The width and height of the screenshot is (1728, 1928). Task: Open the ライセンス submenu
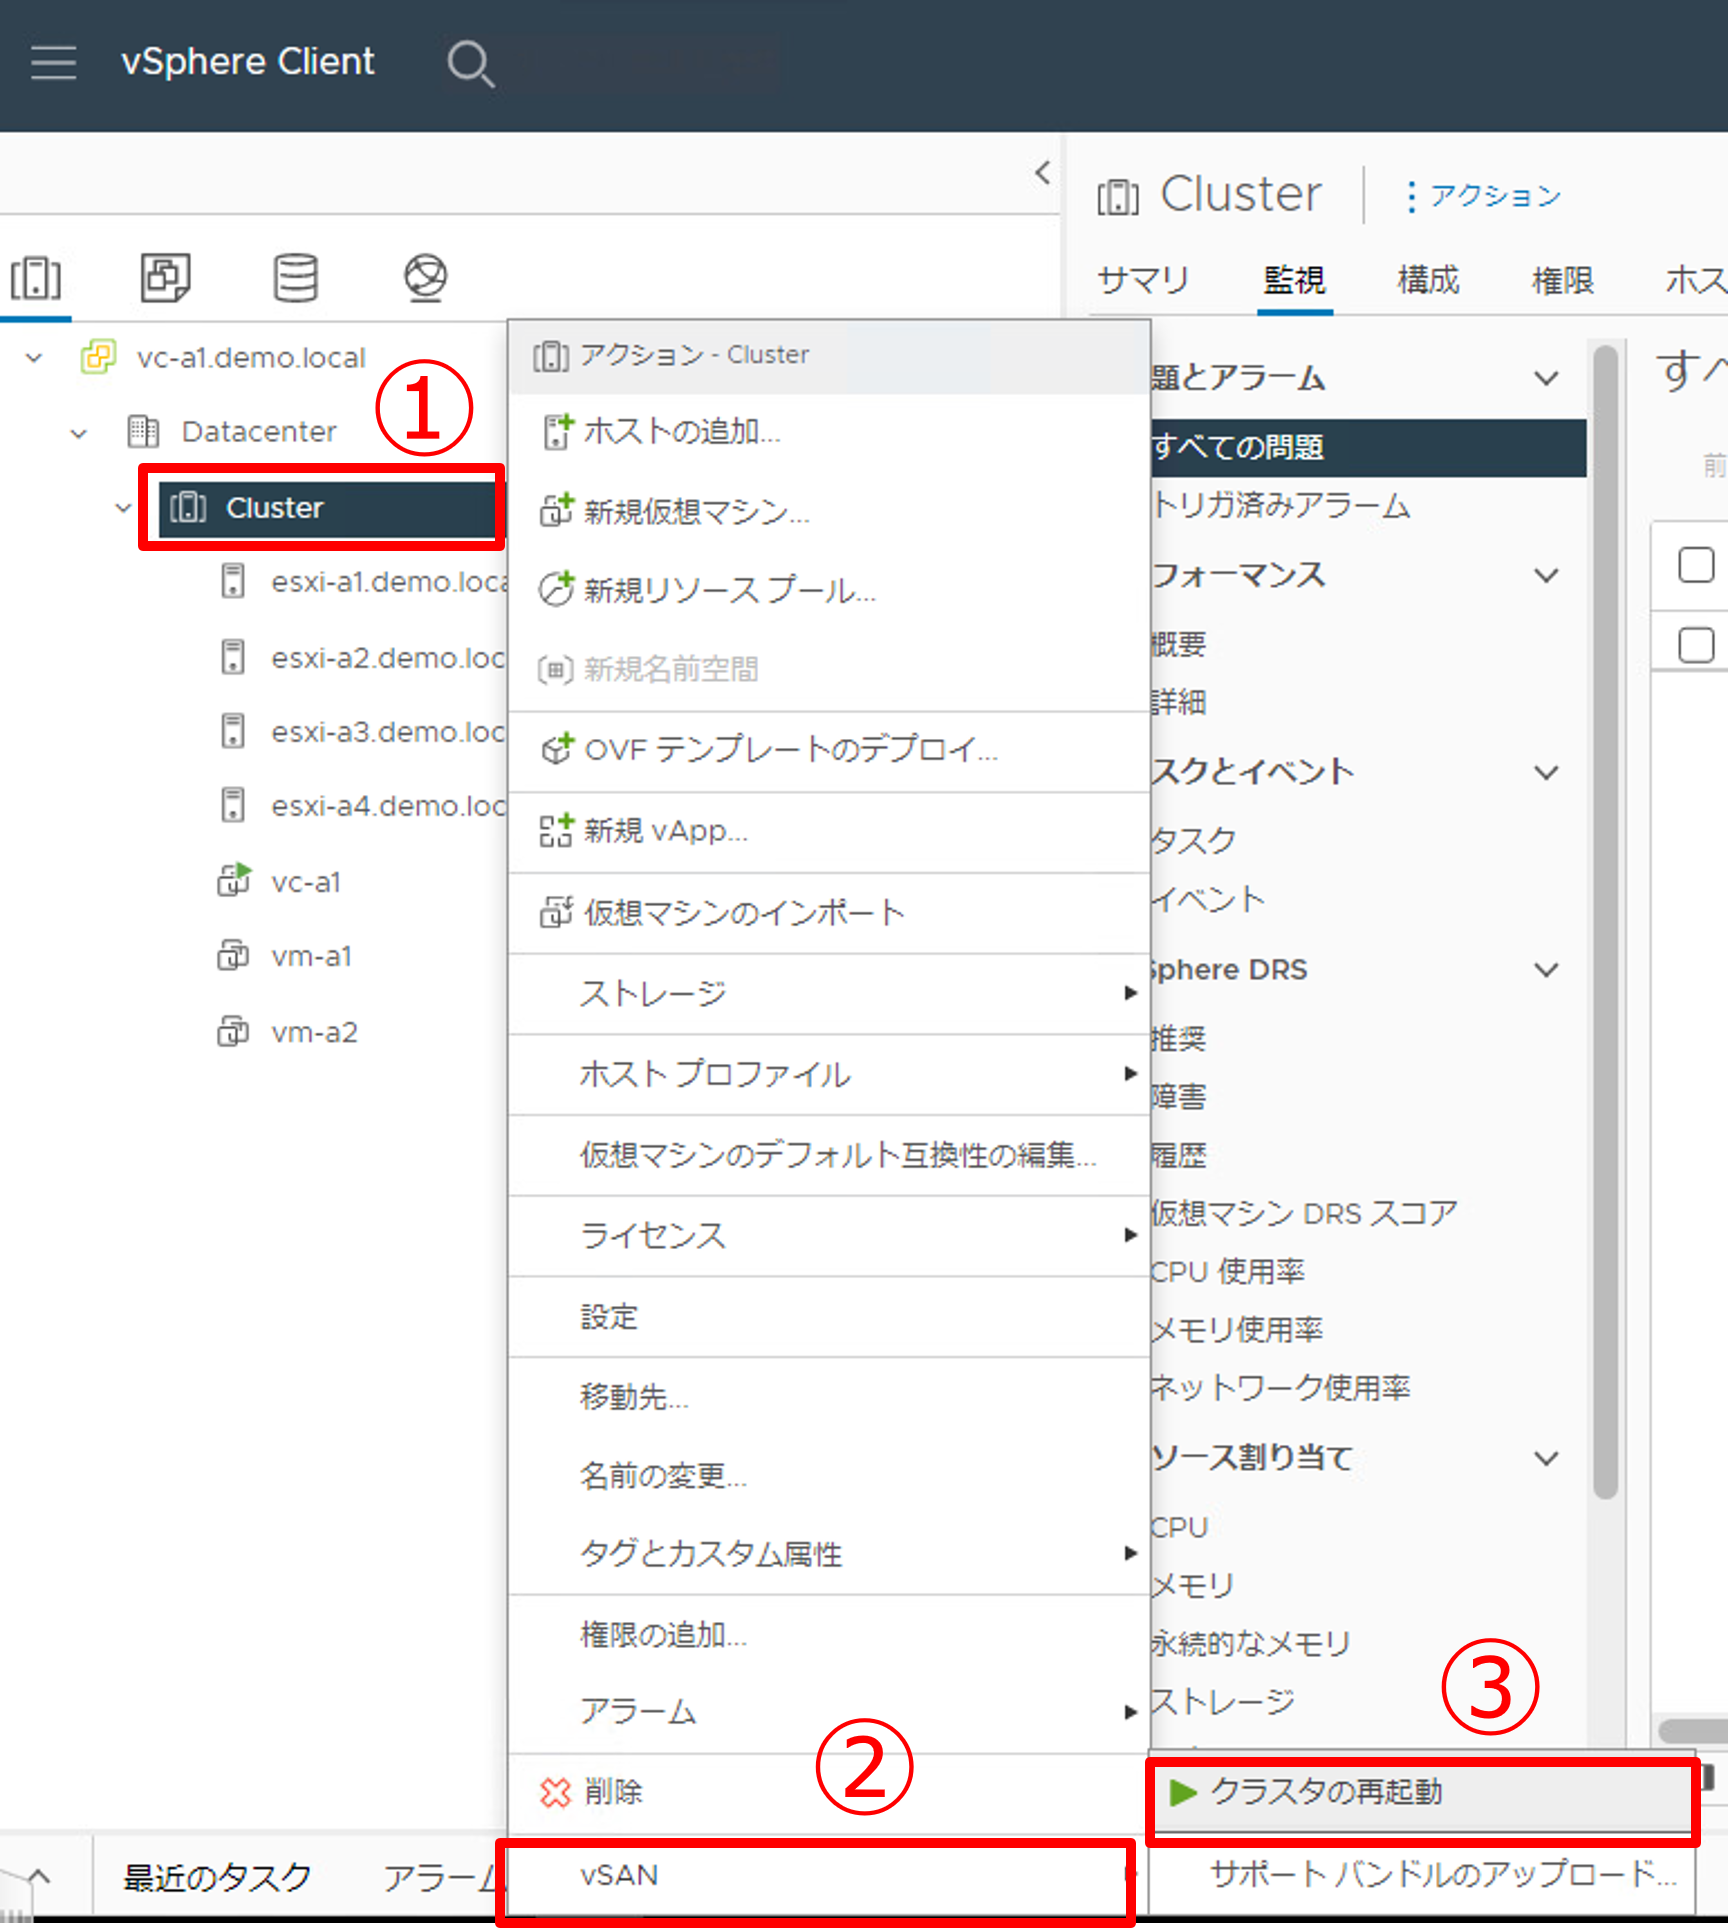829,1235
